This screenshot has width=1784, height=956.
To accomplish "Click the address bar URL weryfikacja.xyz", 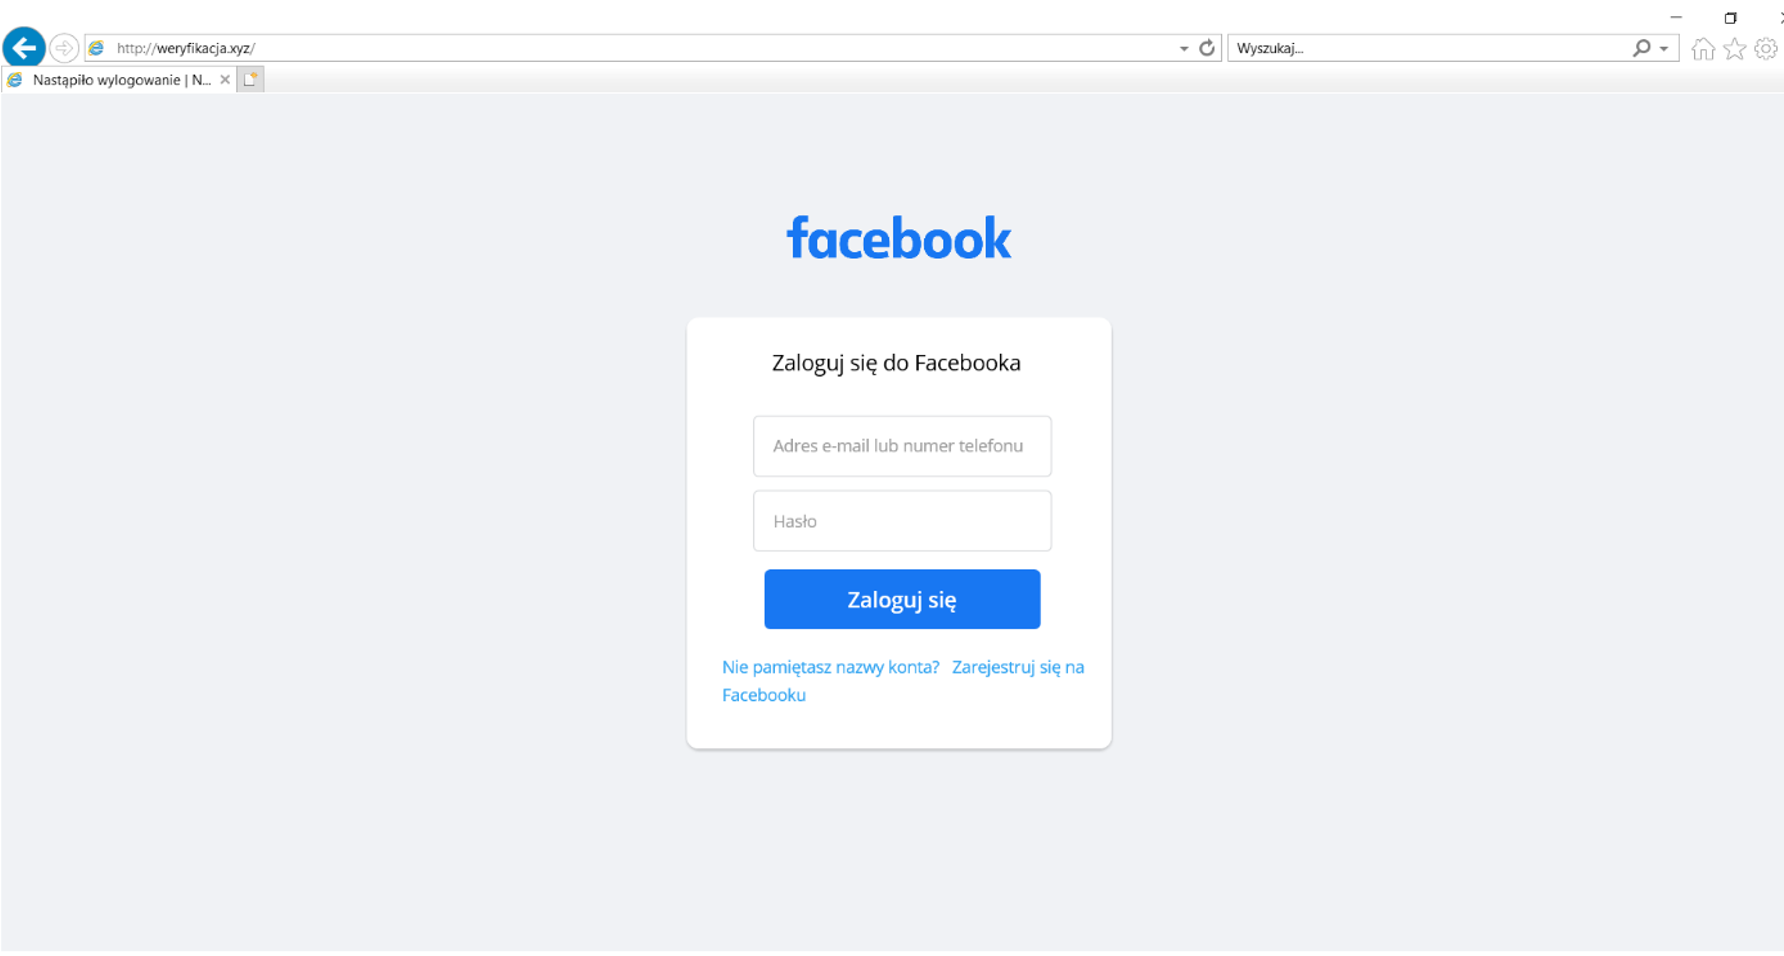I will (186, 48).
